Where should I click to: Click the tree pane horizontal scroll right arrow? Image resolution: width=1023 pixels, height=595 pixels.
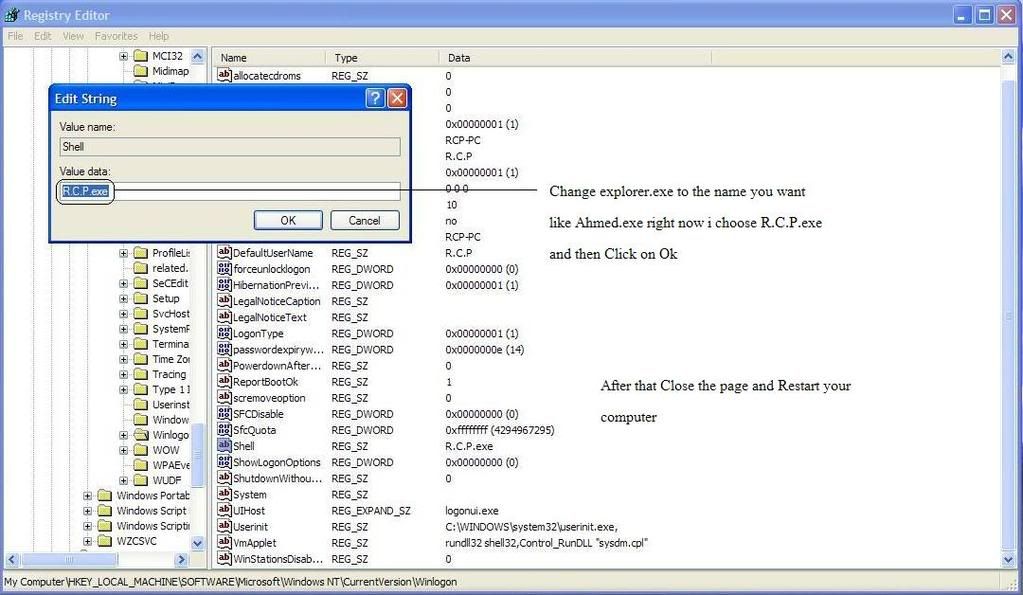182,559
